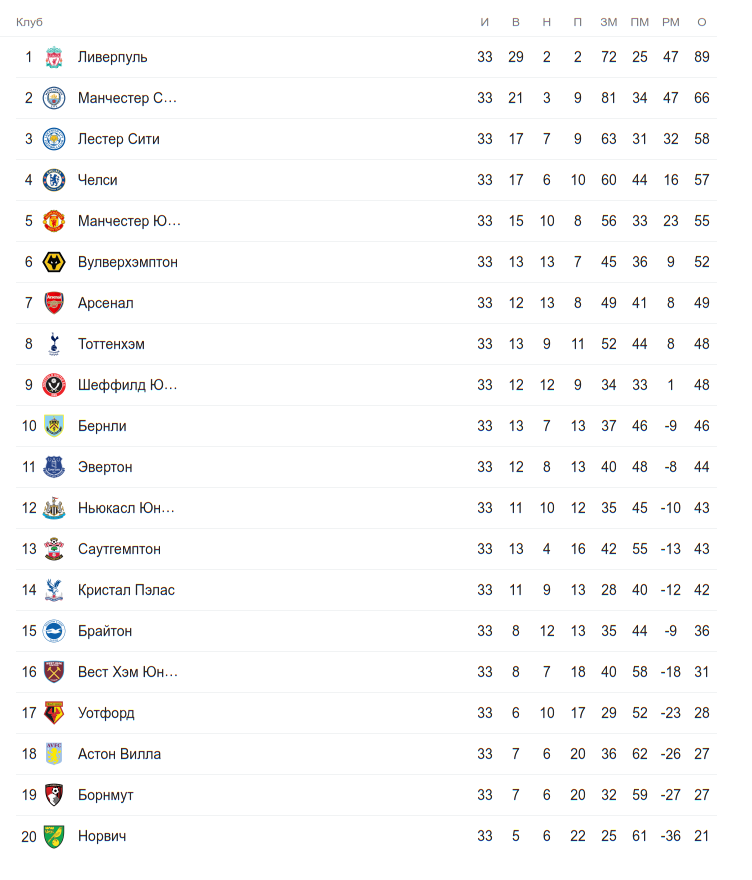Click the Wolverhampton wolf crest icon
The height and width of the screenshot is (880, 752).
coord(54,262)
